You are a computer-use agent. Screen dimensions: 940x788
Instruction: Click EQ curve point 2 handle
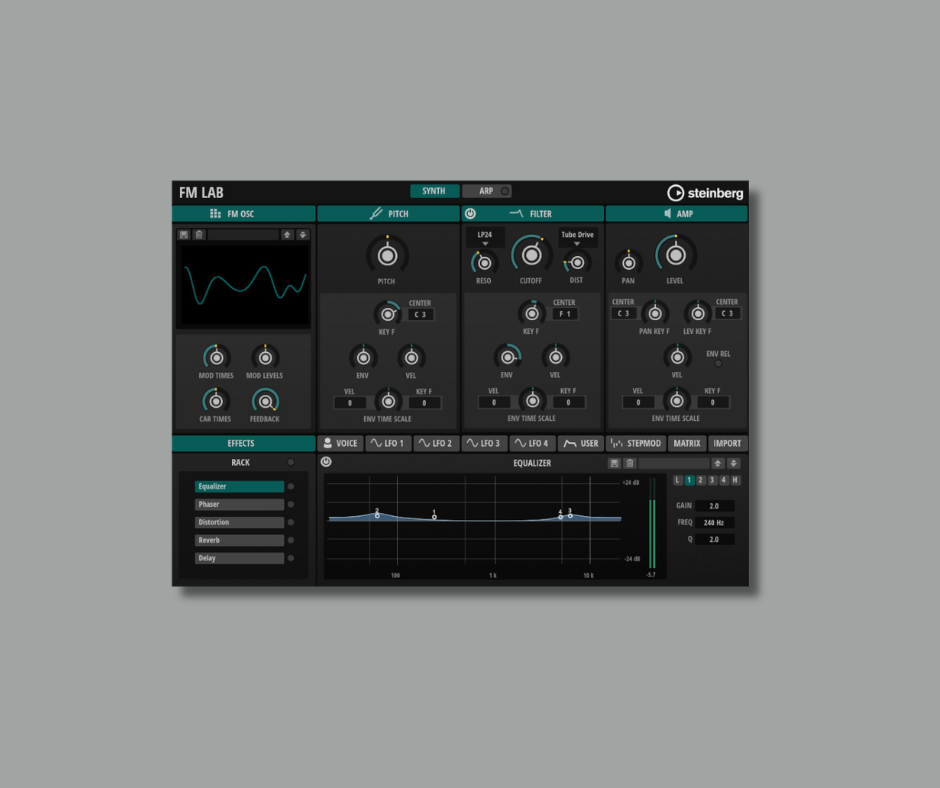377,515
